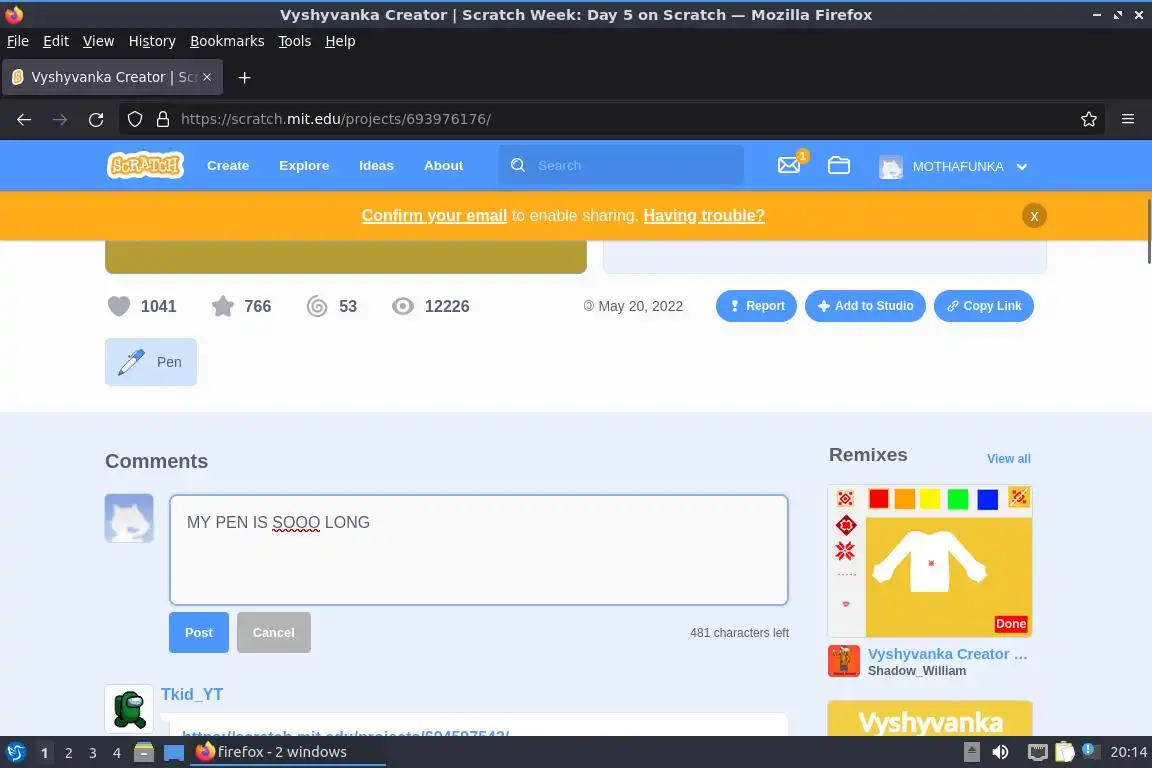Click inside the comment text box

479,550
